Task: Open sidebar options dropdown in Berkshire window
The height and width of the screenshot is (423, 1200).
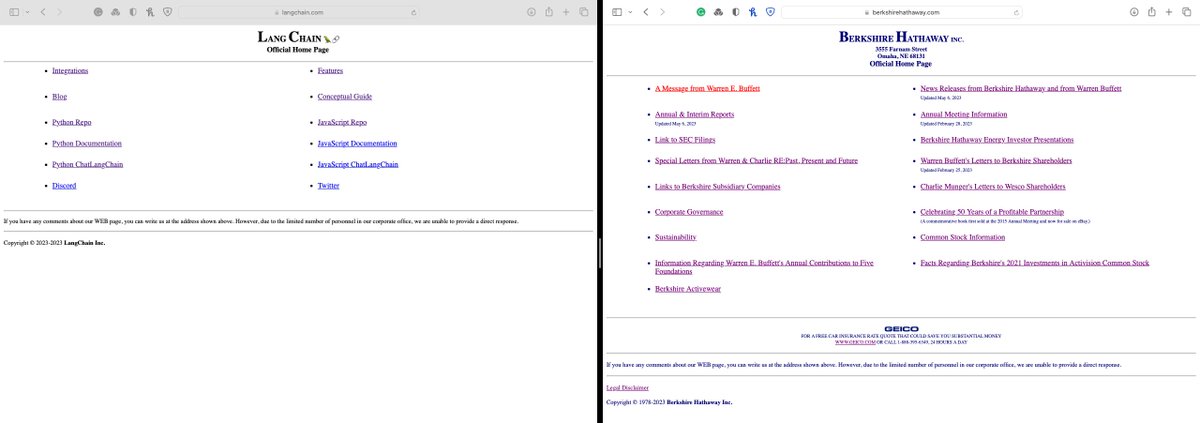Action: pyautogui.click(x=628, y=12)
